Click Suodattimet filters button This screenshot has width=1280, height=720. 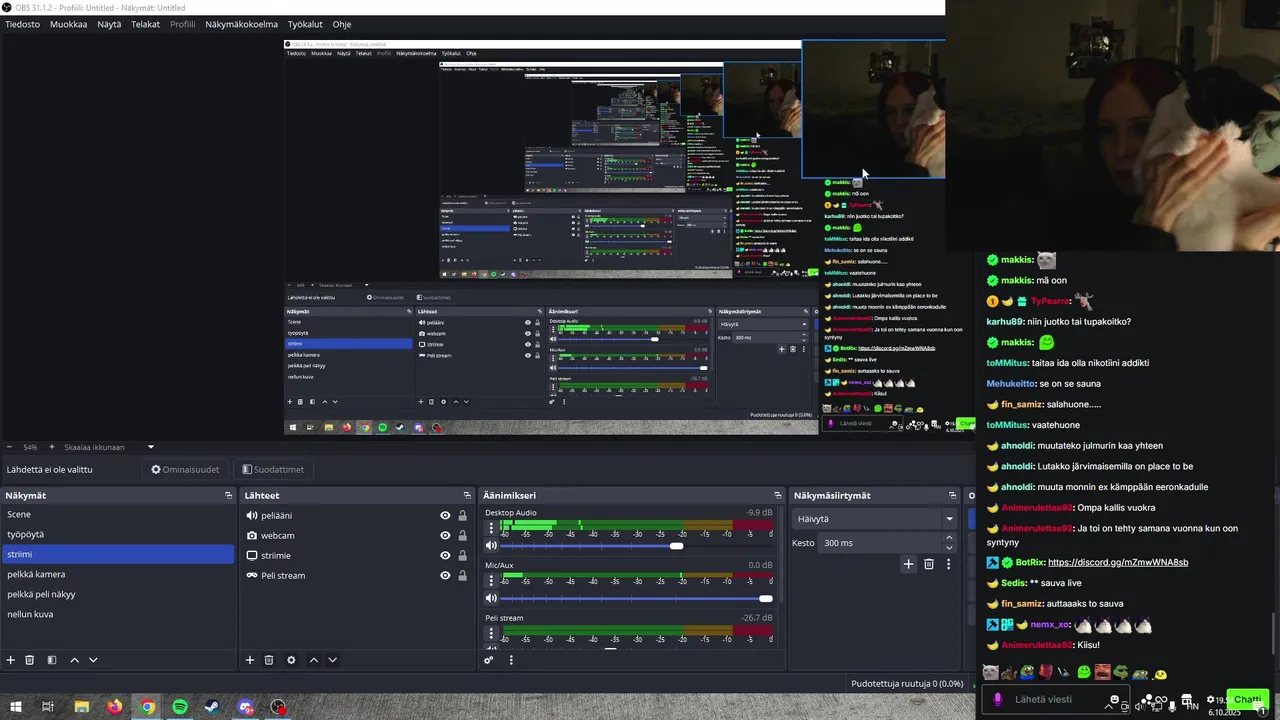pos(273,469)
